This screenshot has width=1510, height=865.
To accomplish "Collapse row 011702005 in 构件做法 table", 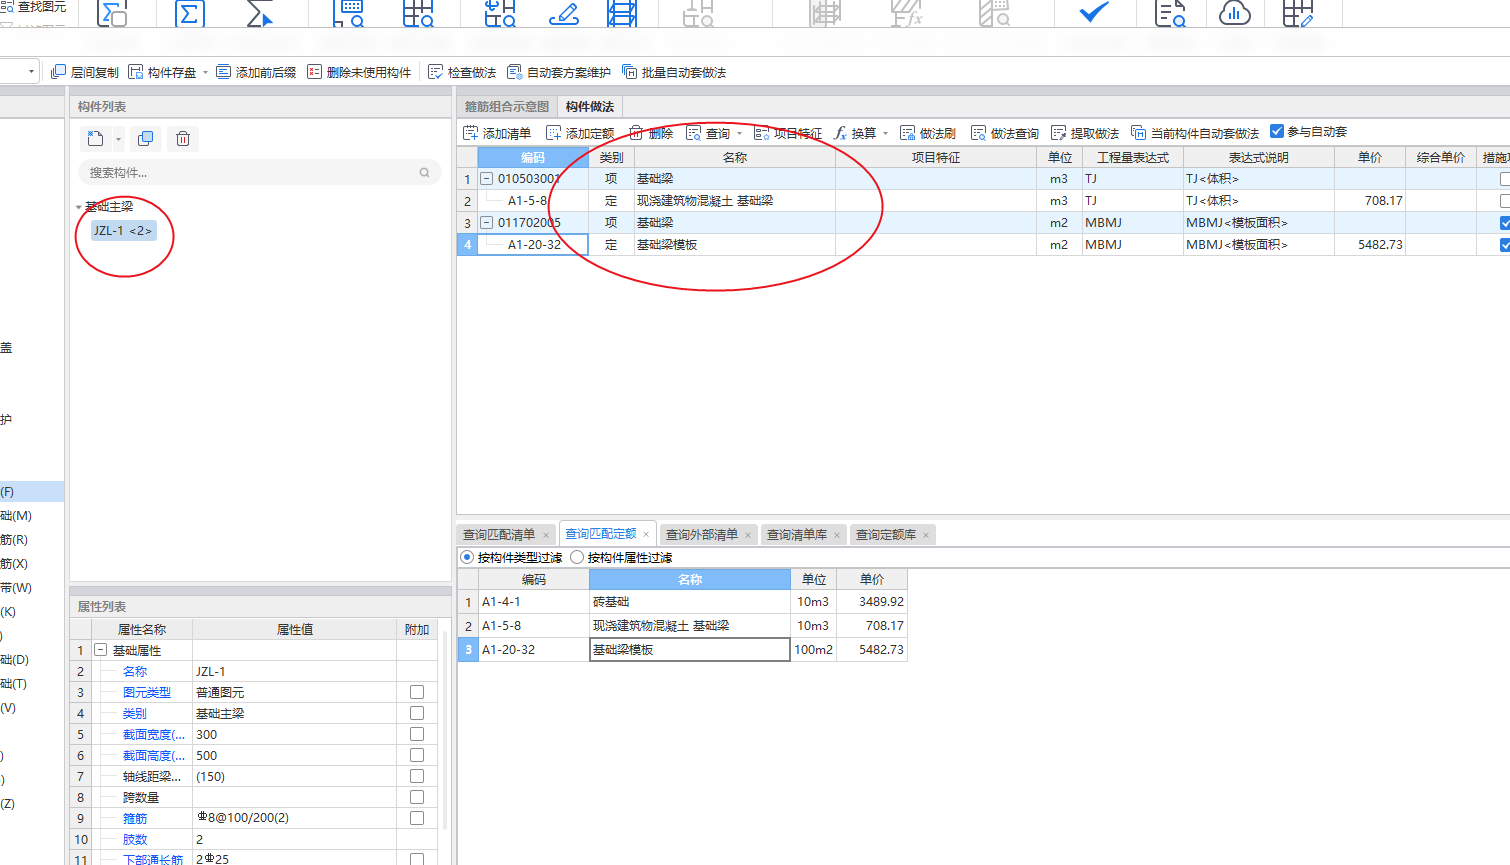I will click(487, 223).
